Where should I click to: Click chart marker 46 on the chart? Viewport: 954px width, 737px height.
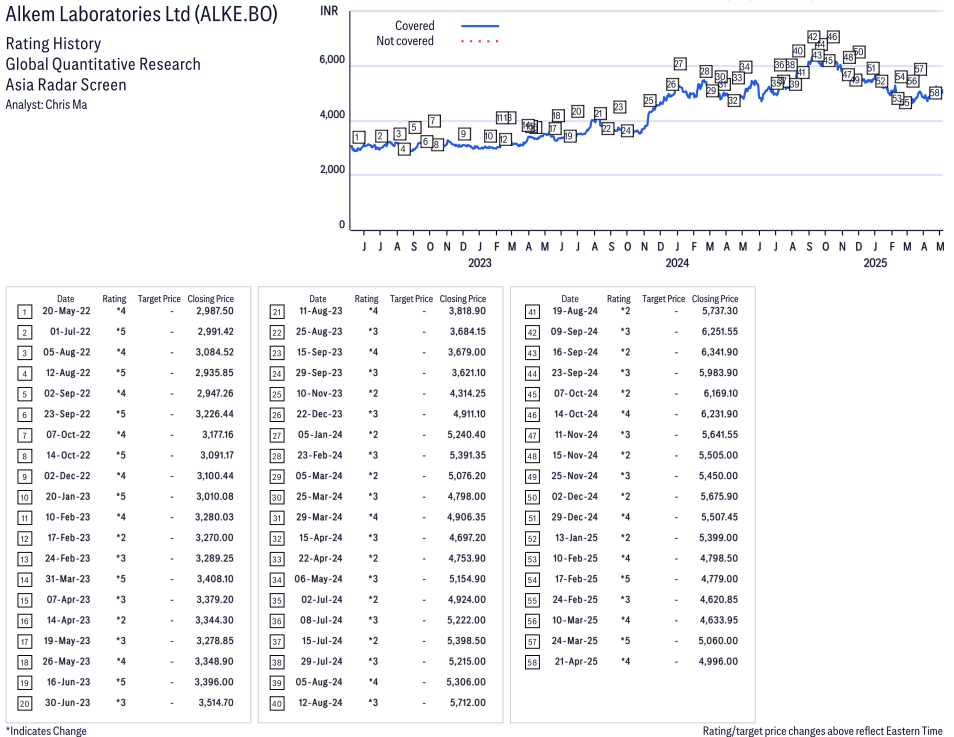(833, 37)
